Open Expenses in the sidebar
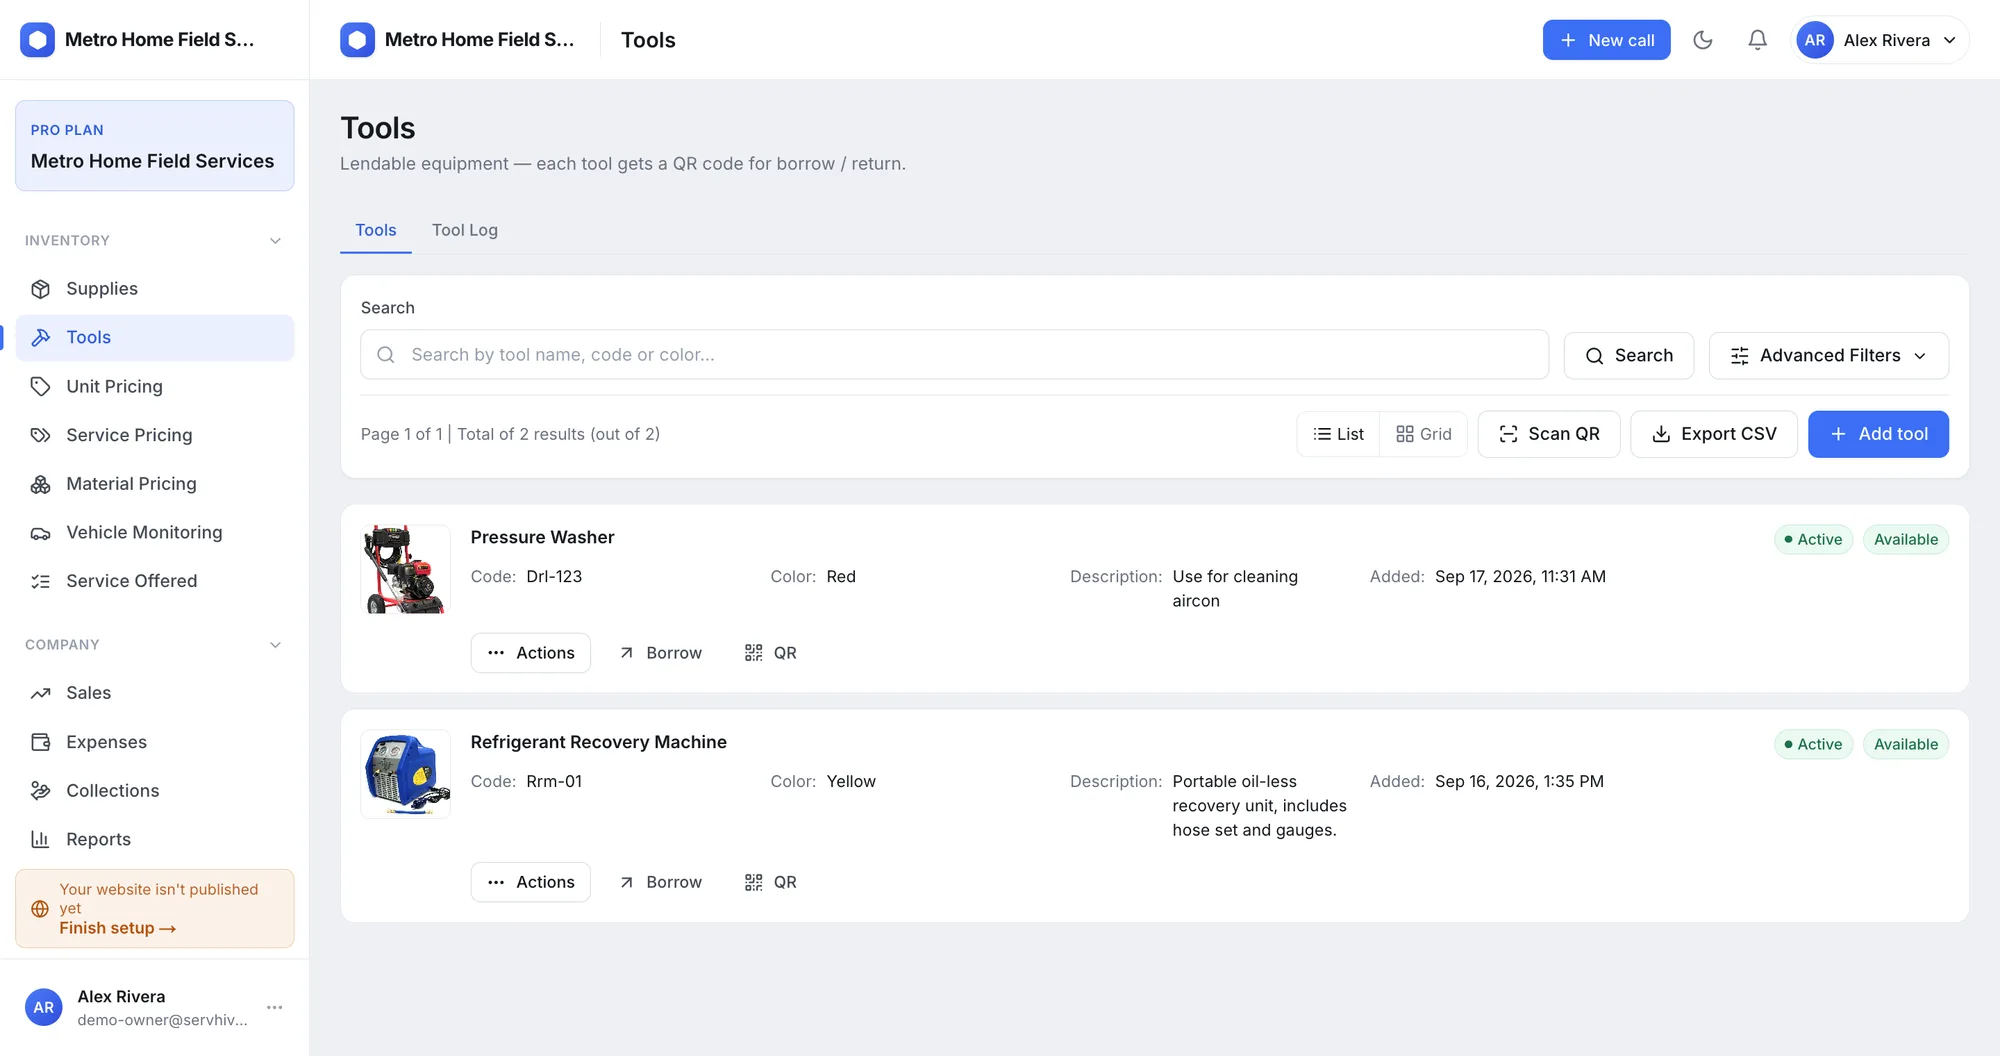Viewport: 2000px width, 1056px height. click(155, 742)
